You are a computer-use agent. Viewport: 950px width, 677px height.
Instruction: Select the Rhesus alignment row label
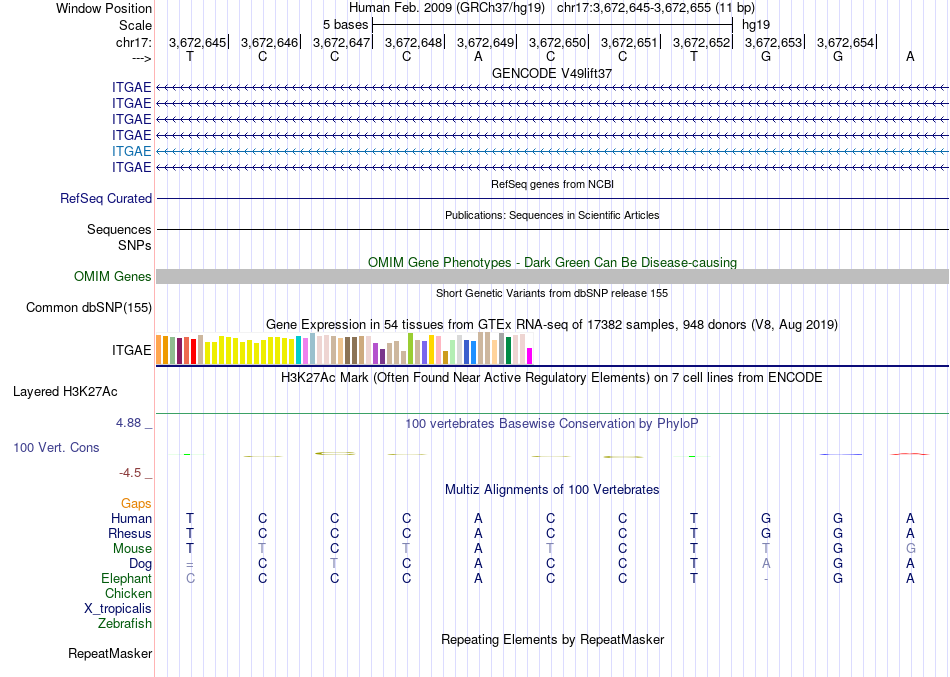130,534
